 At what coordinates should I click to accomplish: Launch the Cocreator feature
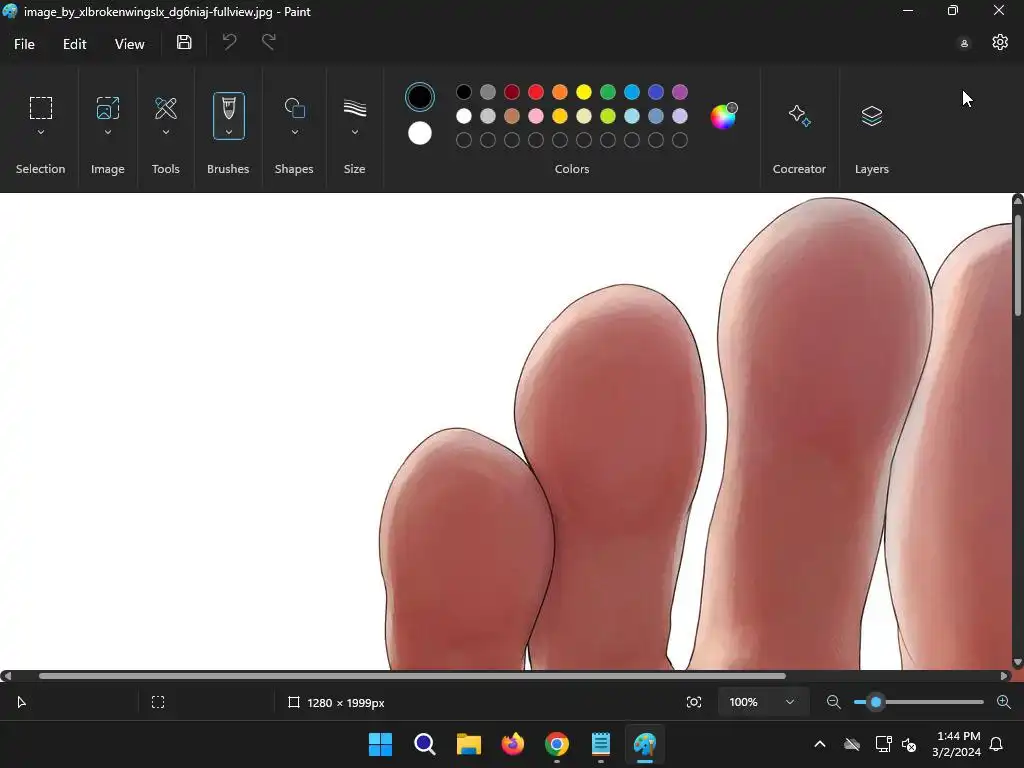pyautogui.click(x=799, y=116)
